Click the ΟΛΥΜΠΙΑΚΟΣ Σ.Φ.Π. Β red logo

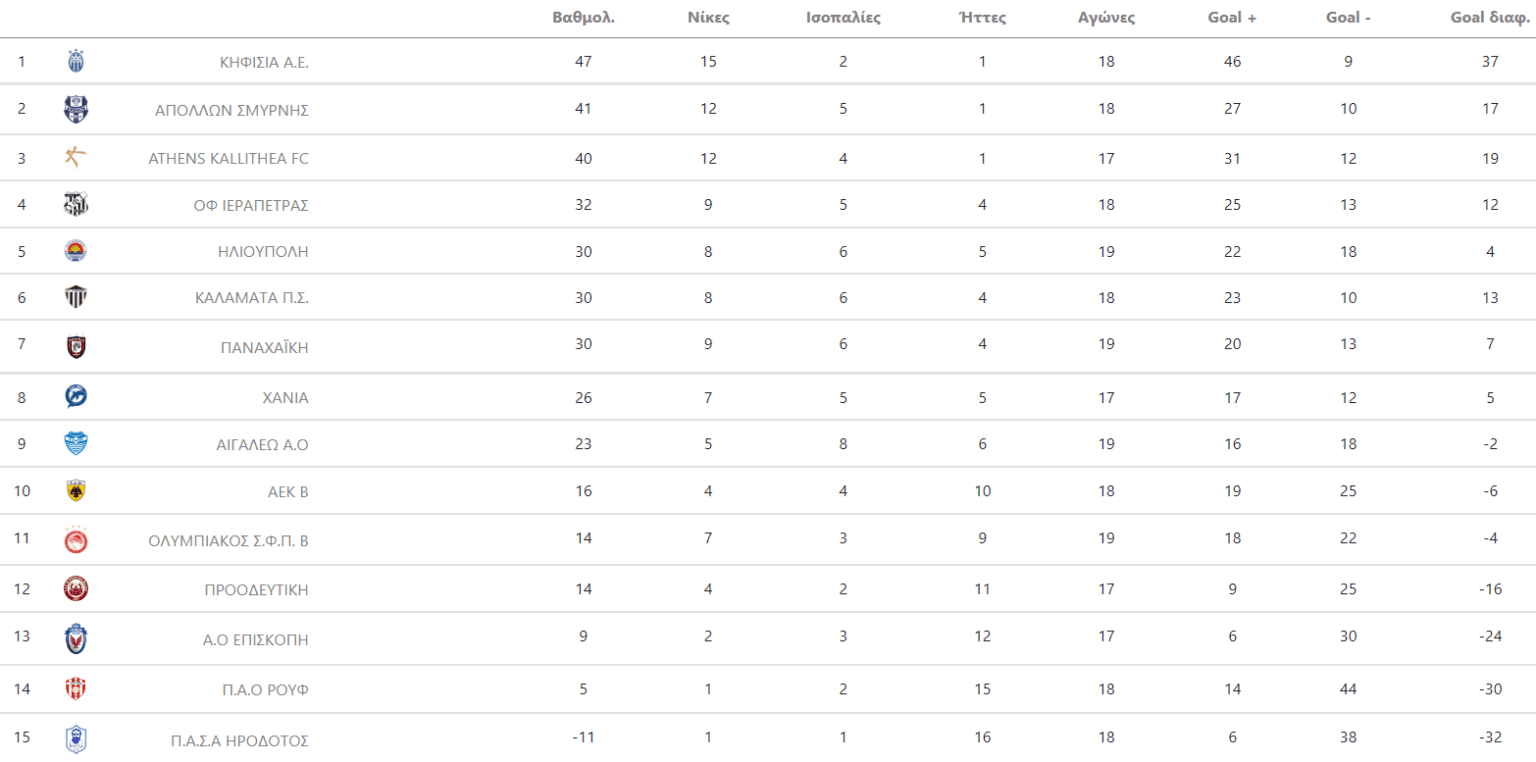[x=76, y=540]
